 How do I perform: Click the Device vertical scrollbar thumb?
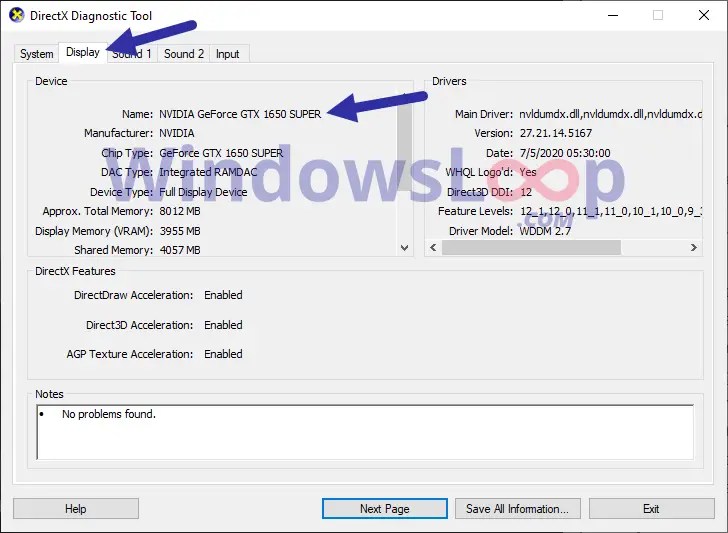(404, 146)
